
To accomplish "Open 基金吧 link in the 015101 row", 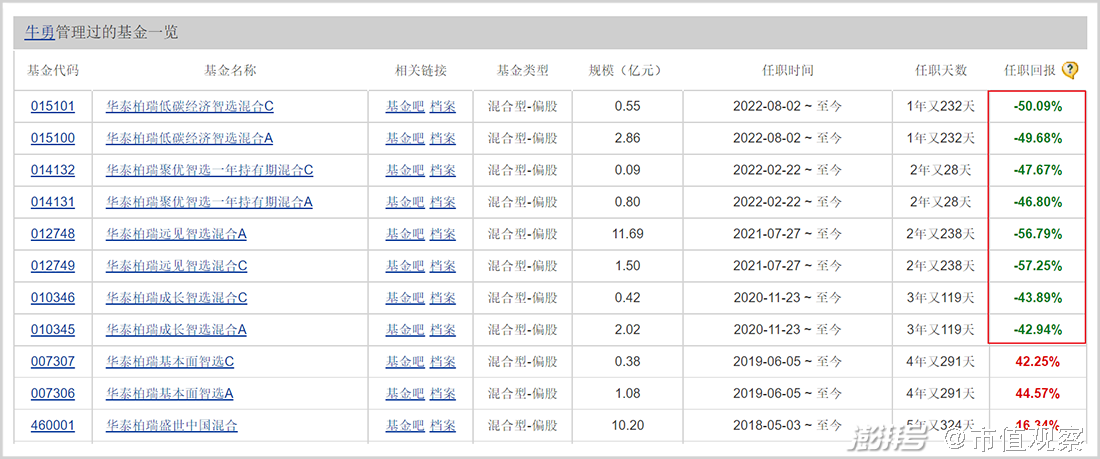I will coord(405,107).
